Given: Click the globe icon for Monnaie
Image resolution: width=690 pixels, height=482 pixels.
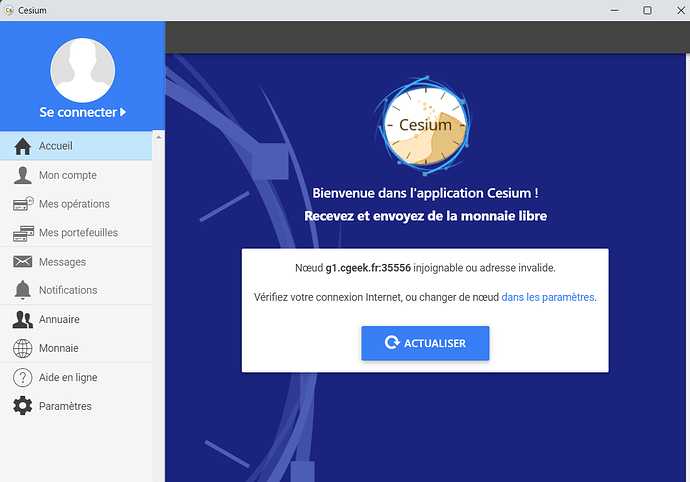Looking at the screenshot, I should point(22,349).
